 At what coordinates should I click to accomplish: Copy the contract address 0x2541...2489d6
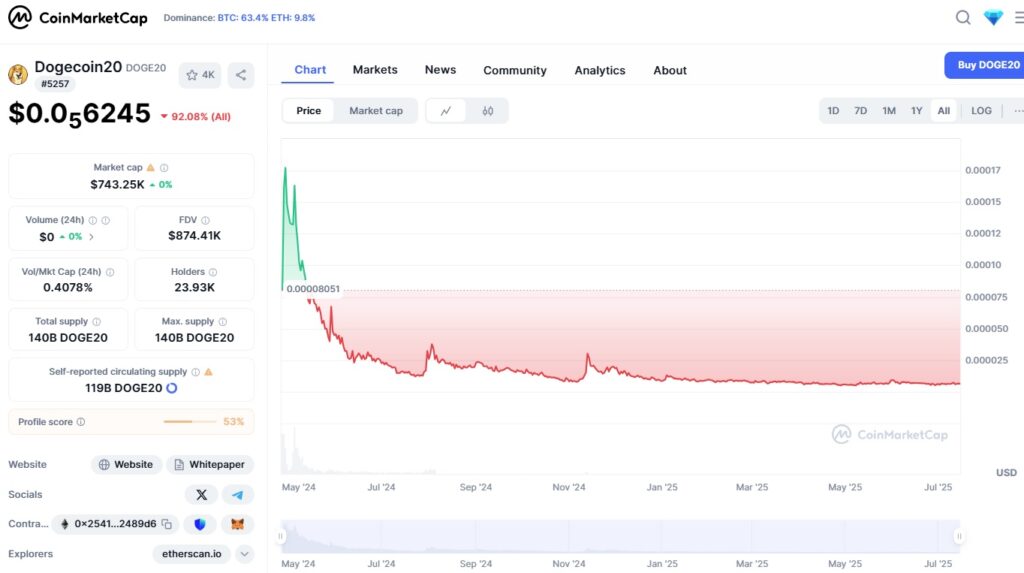point(168,524)
